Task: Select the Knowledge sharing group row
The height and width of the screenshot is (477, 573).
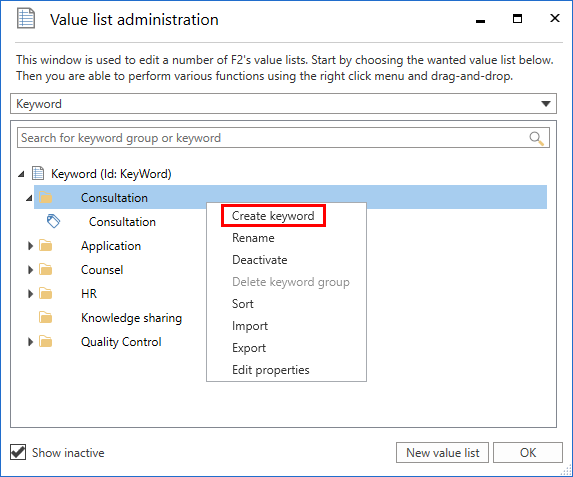Action: tap(131, 318)
